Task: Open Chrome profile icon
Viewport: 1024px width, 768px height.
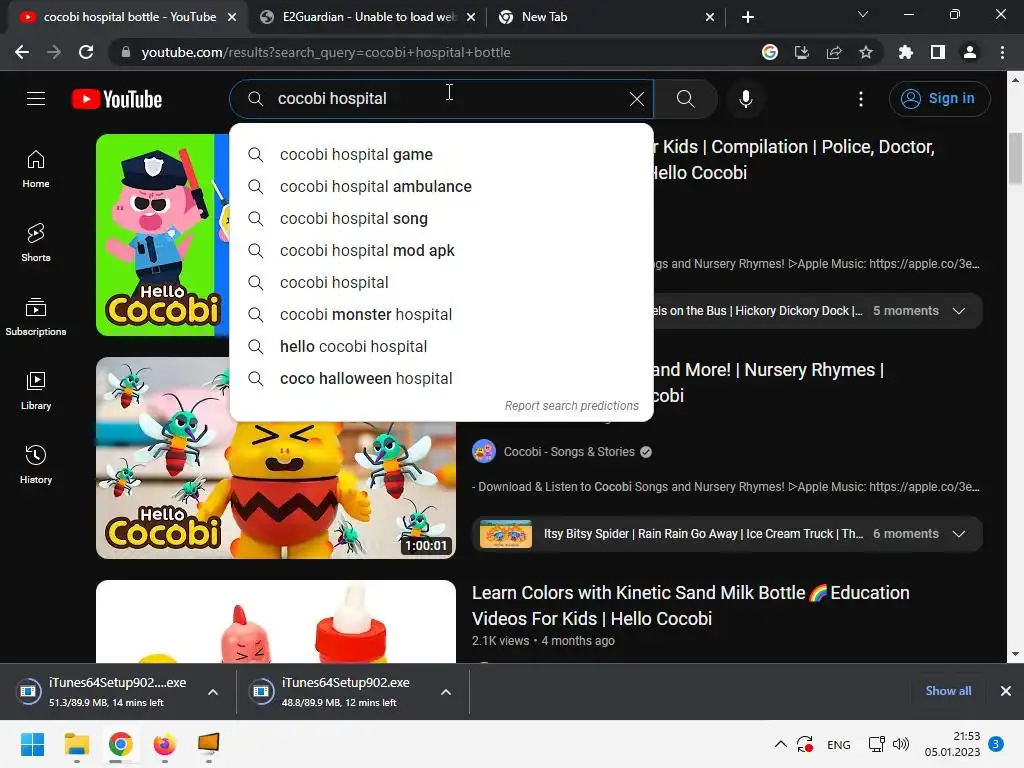Action: click(x=970, y=52)
